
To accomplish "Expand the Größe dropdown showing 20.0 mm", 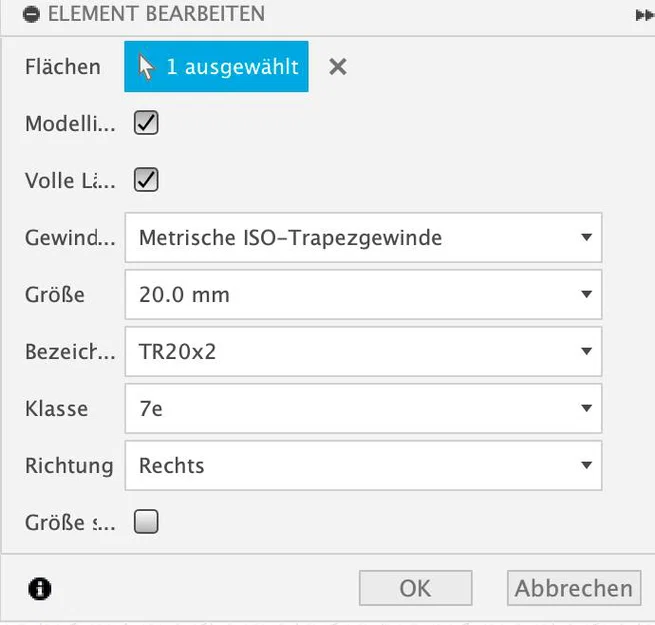I will pos(363,295).
